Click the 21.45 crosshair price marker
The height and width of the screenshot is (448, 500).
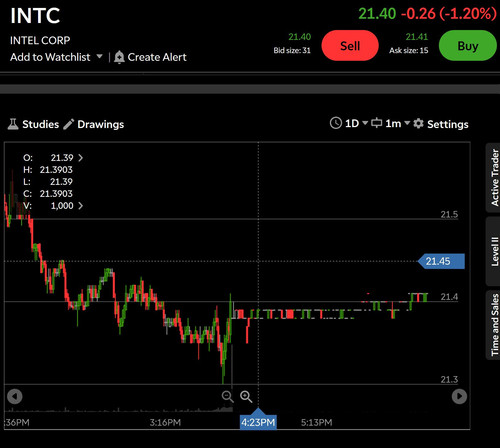441,261
